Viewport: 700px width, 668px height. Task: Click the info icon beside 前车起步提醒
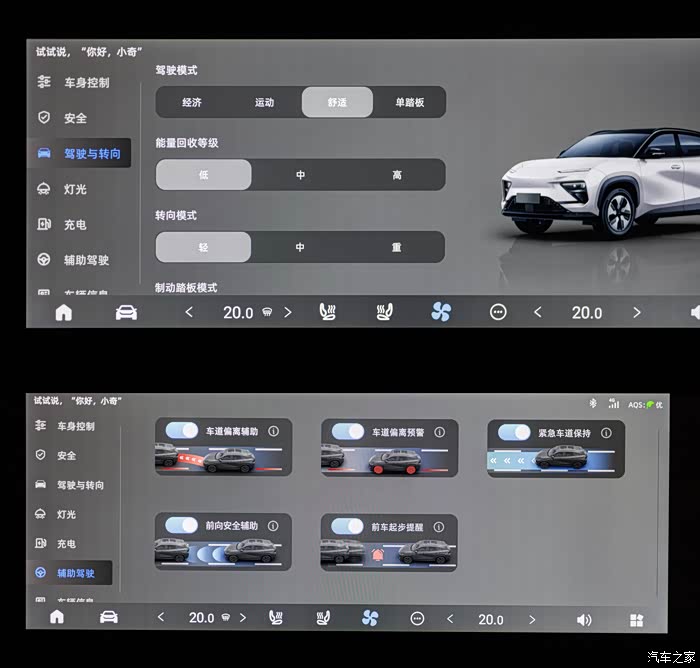441,526
